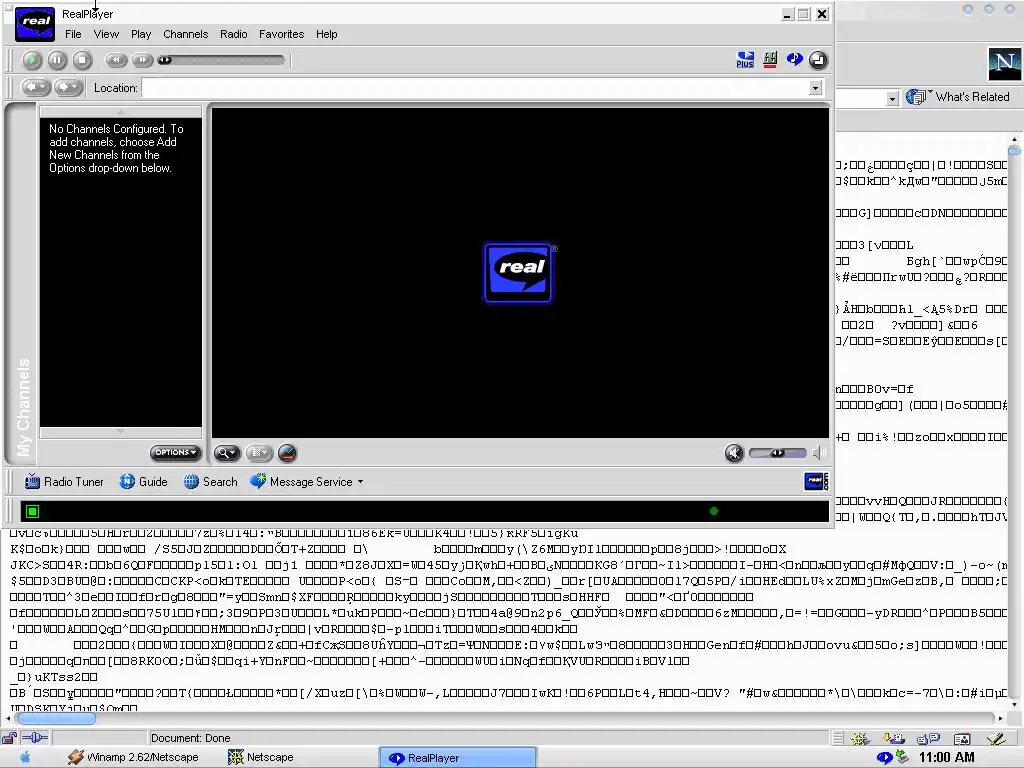1024x768 pixels.
Task: Open Netscape location dropdown arrow
Action: point(892,98)
